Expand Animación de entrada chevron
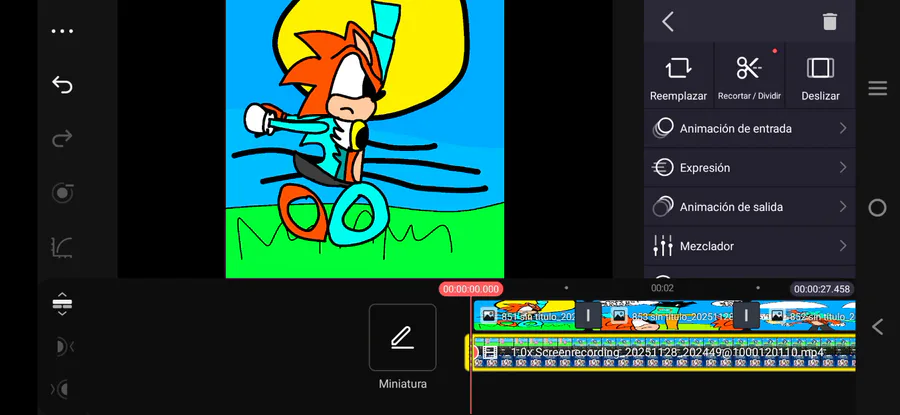Screen dimensions: 900x415 point(843,129)
